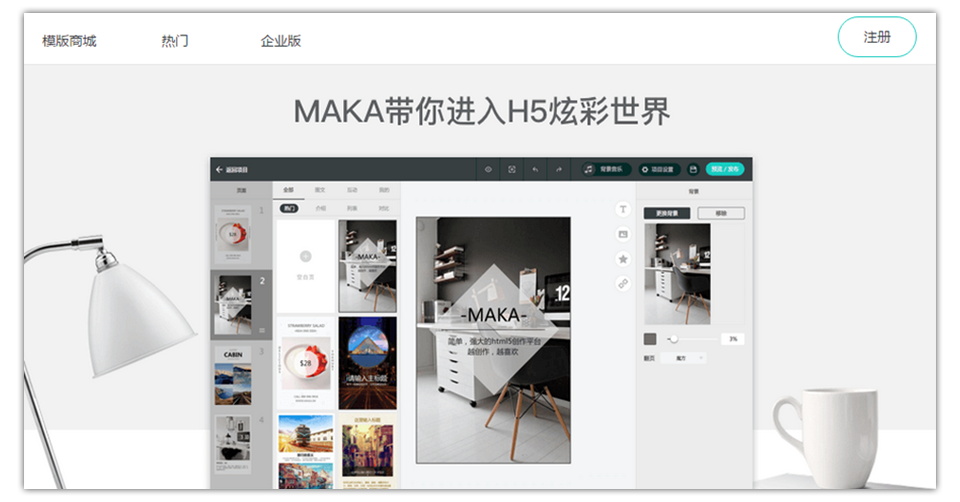Select page 4 black-and-white thumbnail
This screenshot has width=960, height=502.
tap(233, 445)
